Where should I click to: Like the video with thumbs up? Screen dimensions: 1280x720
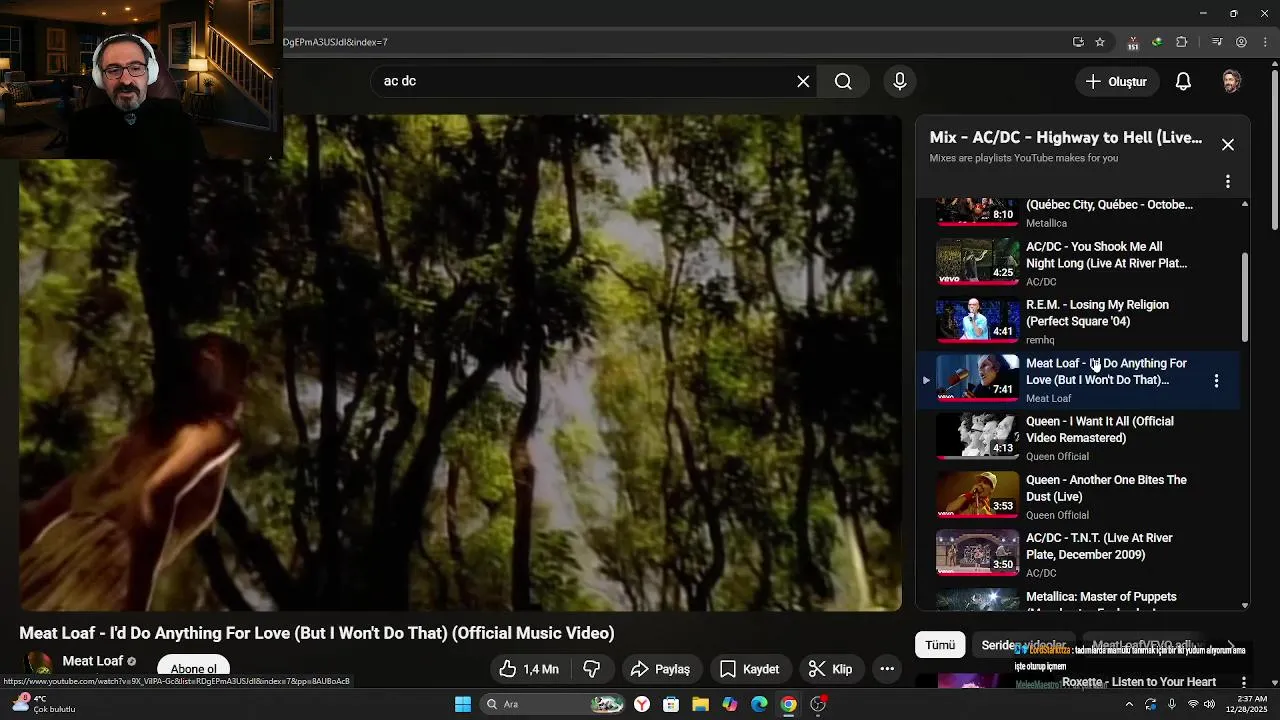[x=529, y=669]
